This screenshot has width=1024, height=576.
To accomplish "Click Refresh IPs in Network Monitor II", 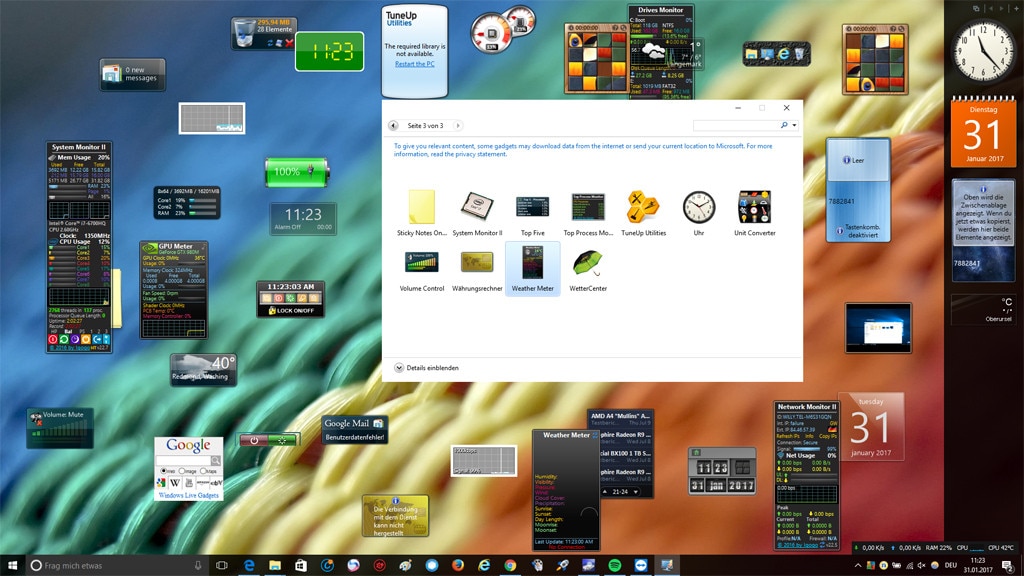I will (787, 436).
